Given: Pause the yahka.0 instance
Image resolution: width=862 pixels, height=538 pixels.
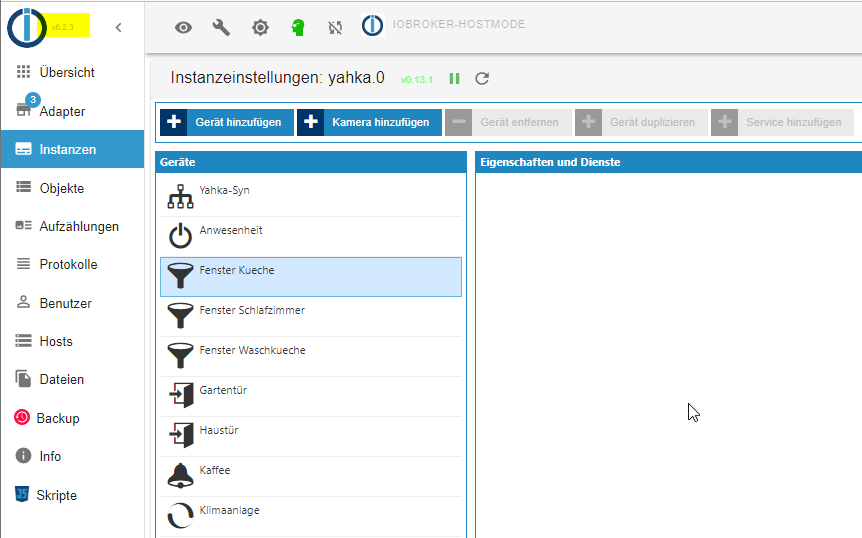Looking at the screenshot, I should (x=454, y=79).
